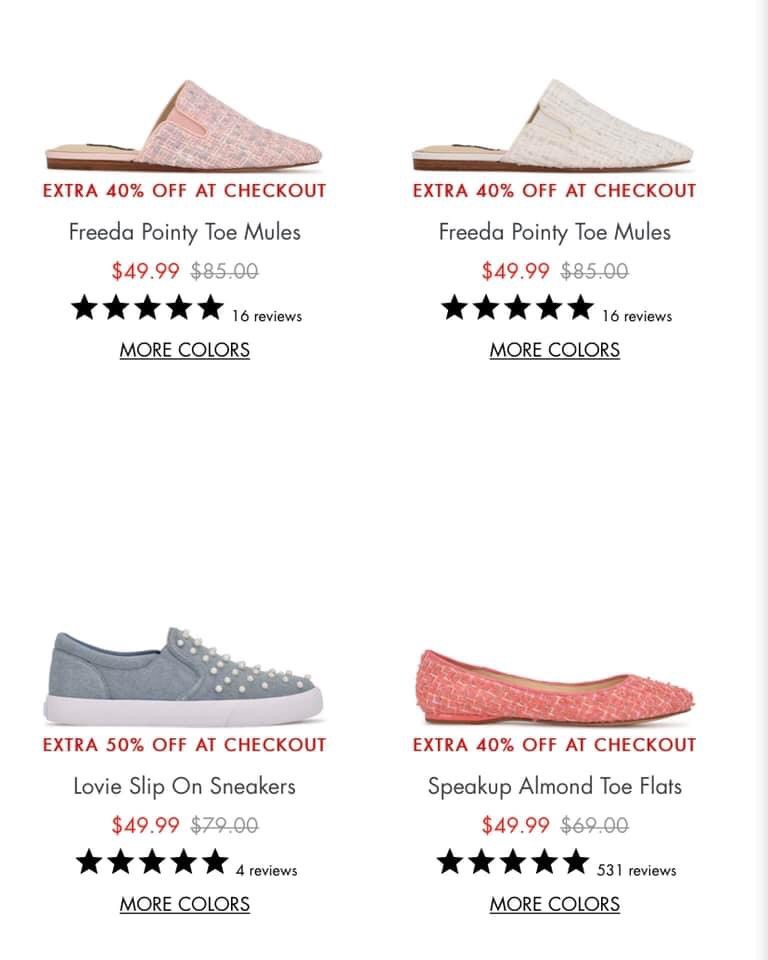The image size is (768, 960).
Task: Read the 16 reviews for the white mules
Action: click(637, 316)
